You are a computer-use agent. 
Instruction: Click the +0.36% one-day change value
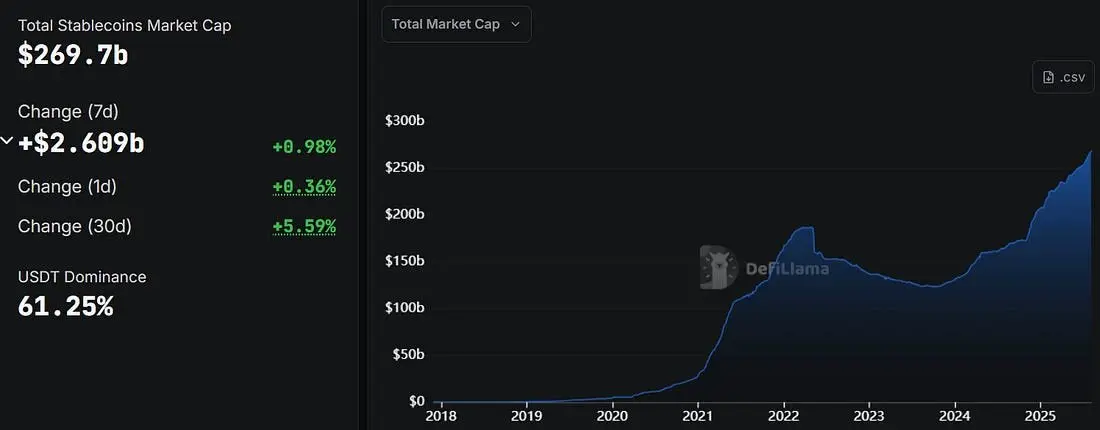304,187
